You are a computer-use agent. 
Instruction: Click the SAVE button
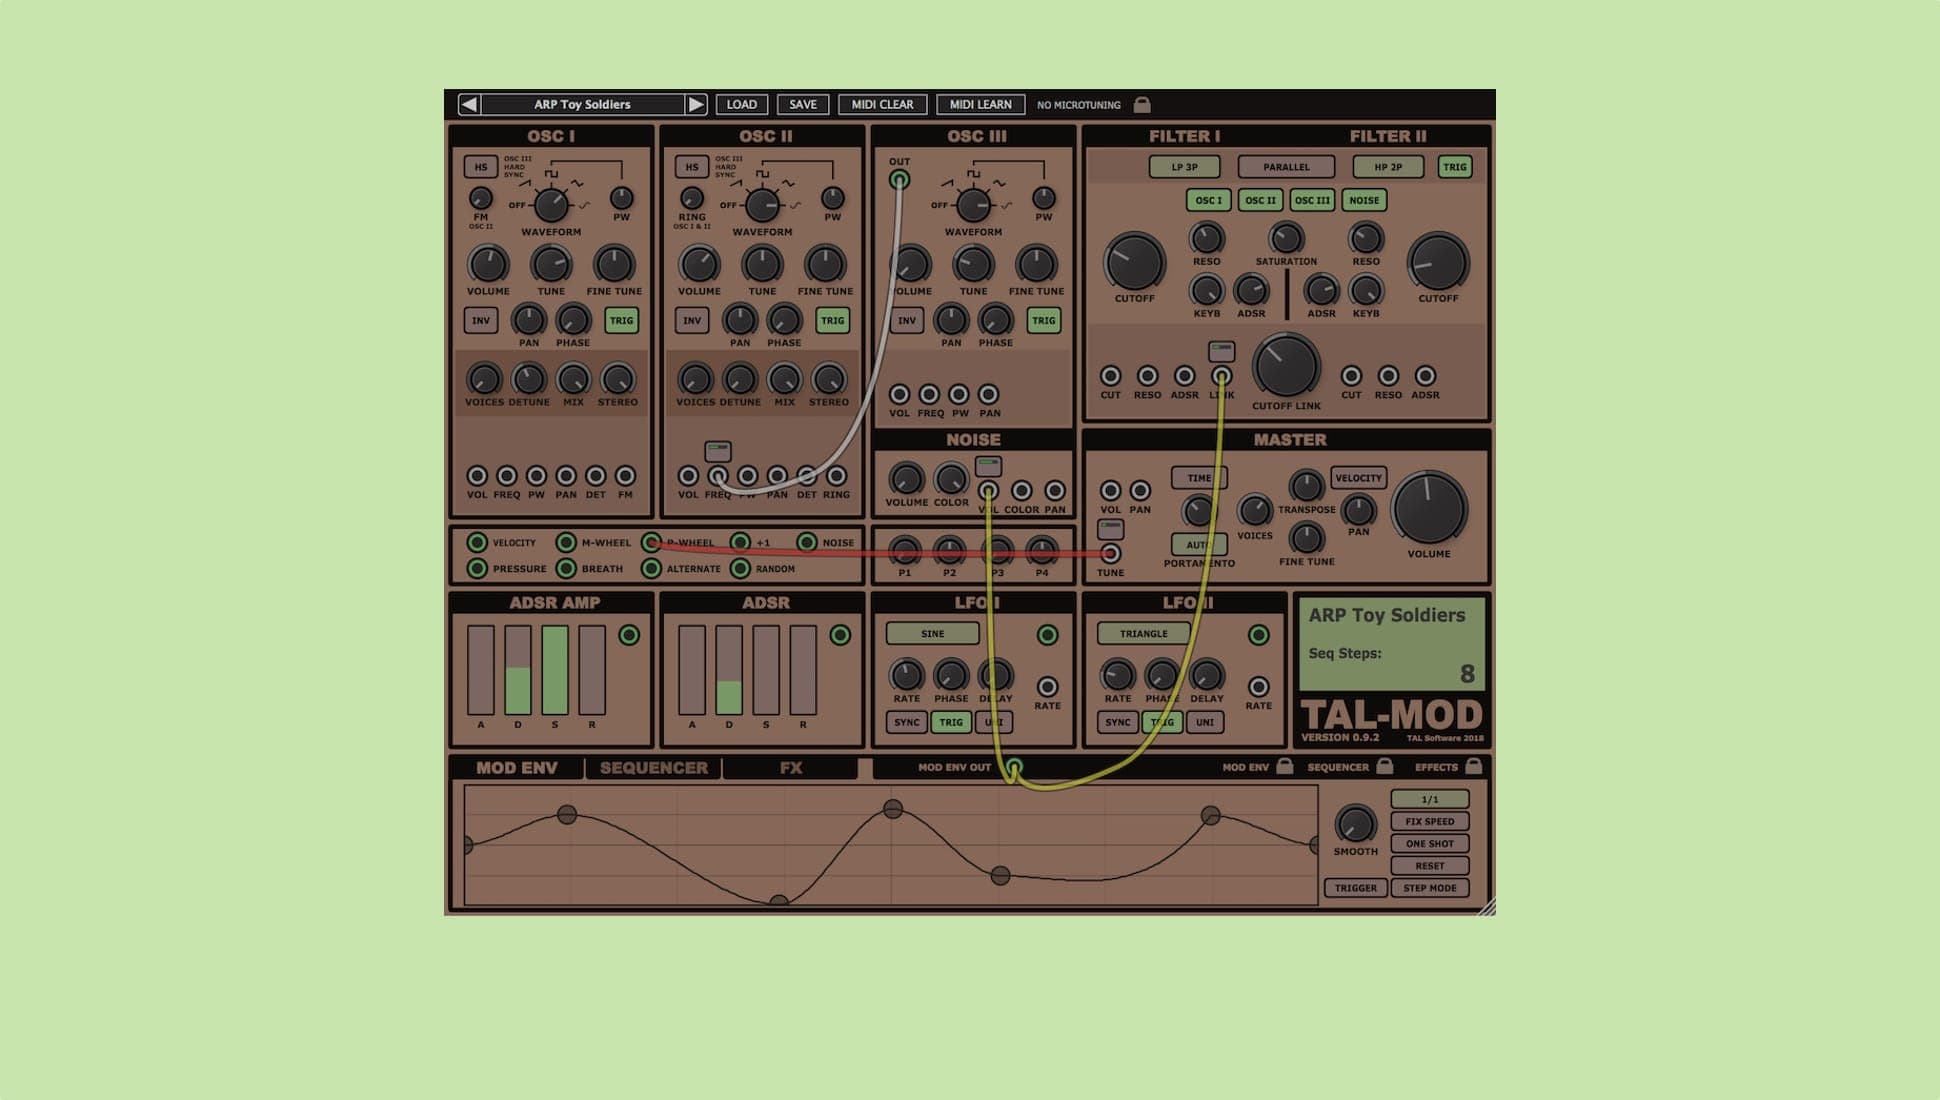(x=803, y=104)
